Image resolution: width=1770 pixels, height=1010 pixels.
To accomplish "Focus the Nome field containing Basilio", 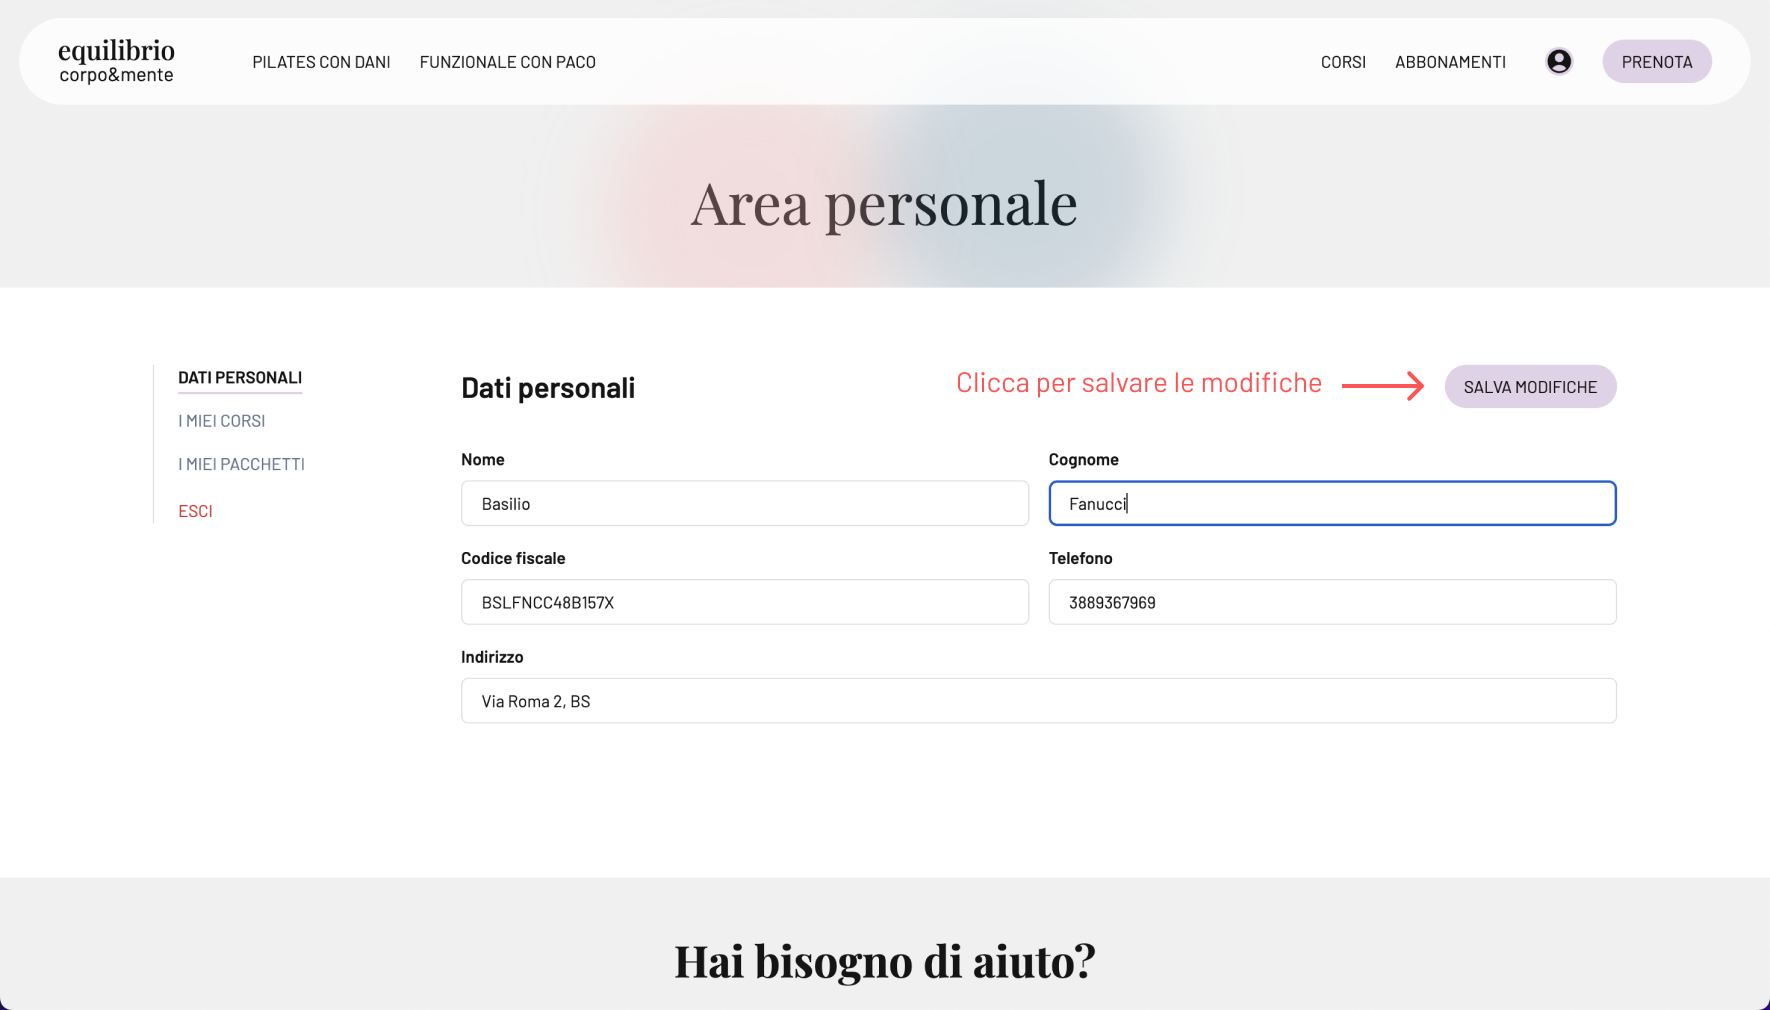I will tap(744, 503).
